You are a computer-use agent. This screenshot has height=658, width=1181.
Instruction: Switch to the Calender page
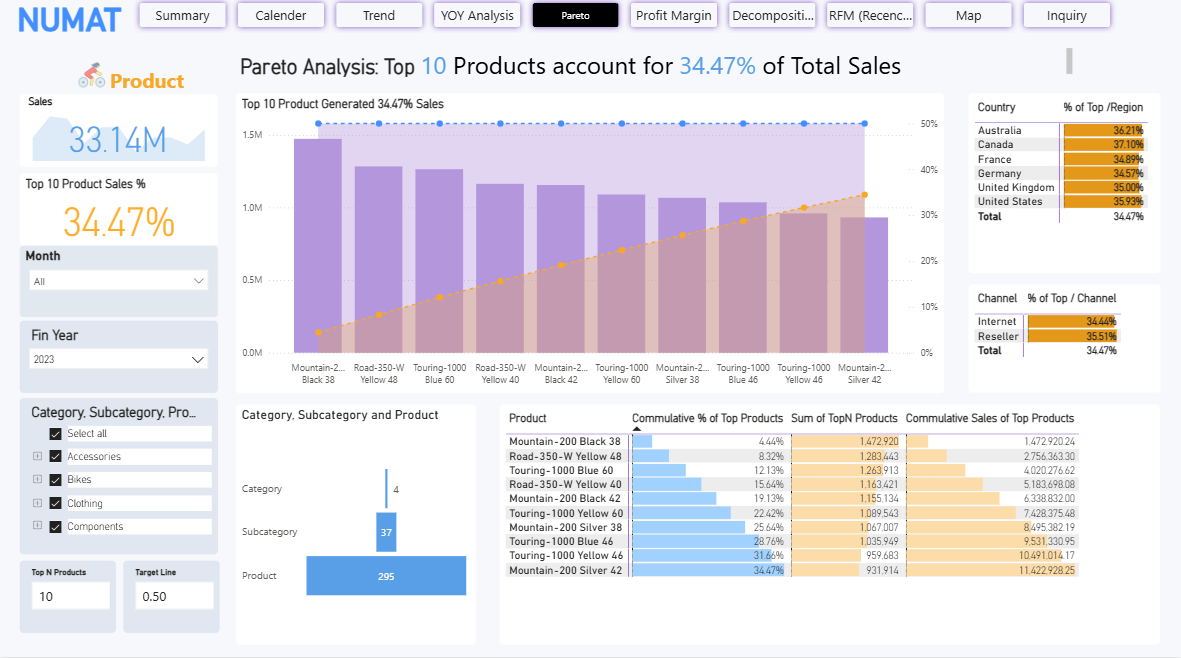(280, 15)
